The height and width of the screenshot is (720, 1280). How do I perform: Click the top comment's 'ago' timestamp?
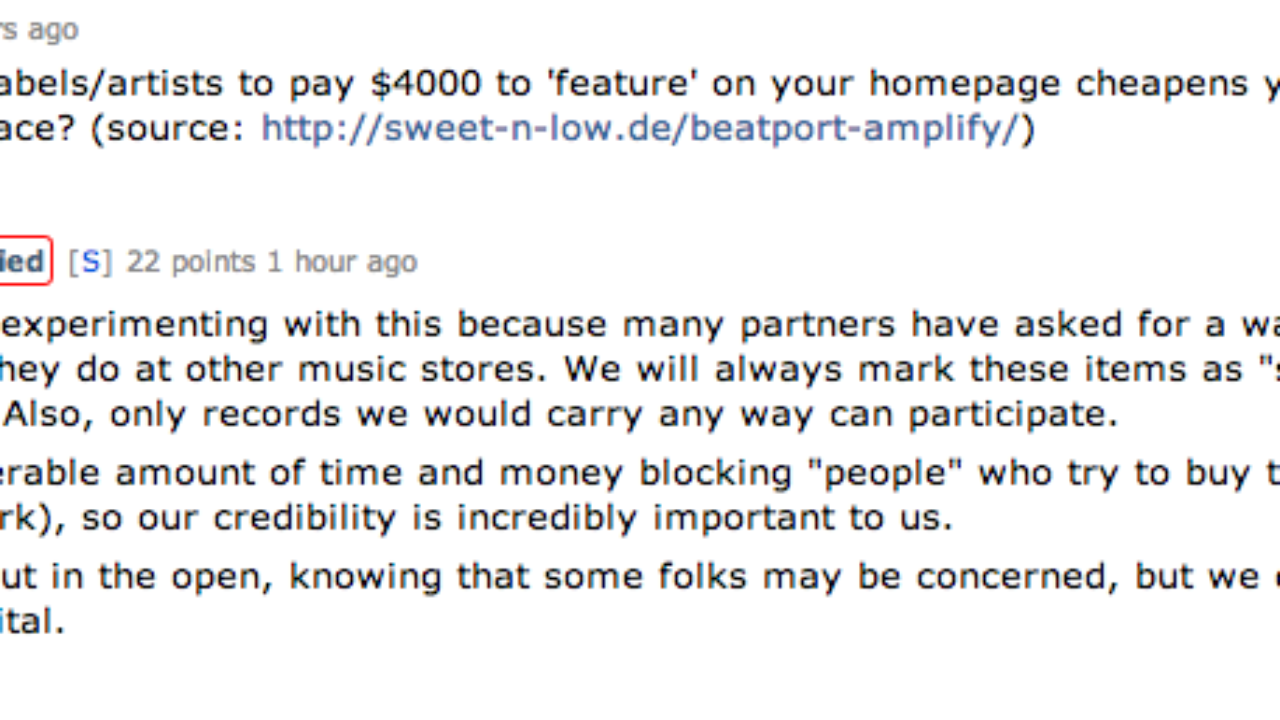tap(52, 30)
